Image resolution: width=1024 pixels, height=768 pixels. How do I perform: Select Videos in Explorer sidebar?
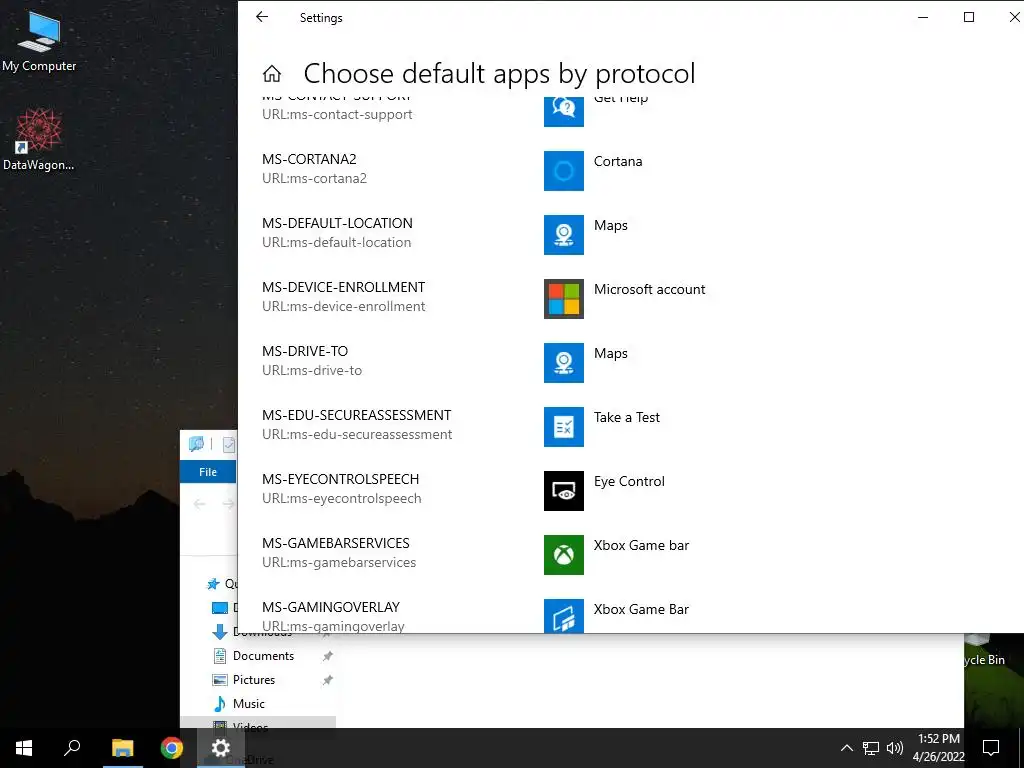[x=250, y=727]
